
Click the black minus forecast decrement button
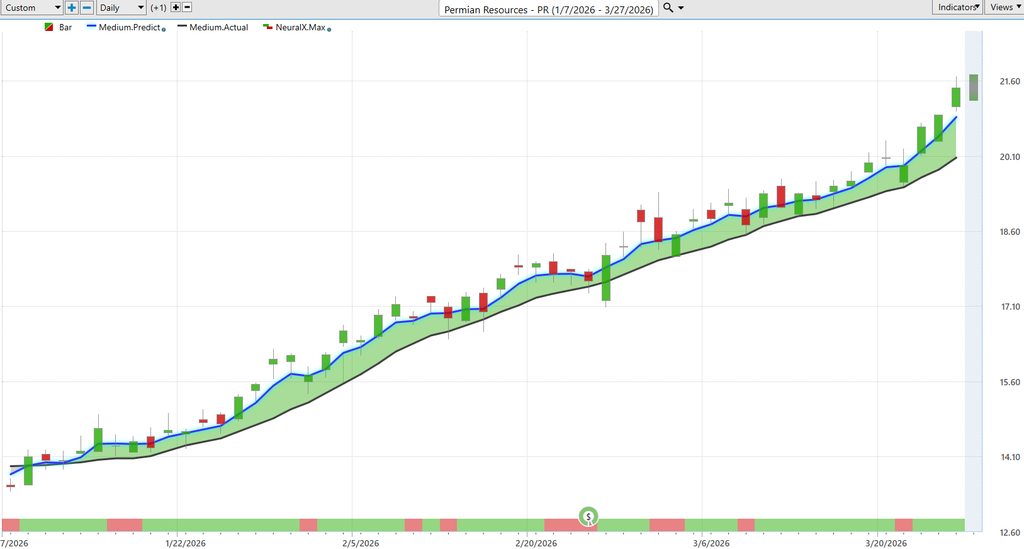pos(188,7)
